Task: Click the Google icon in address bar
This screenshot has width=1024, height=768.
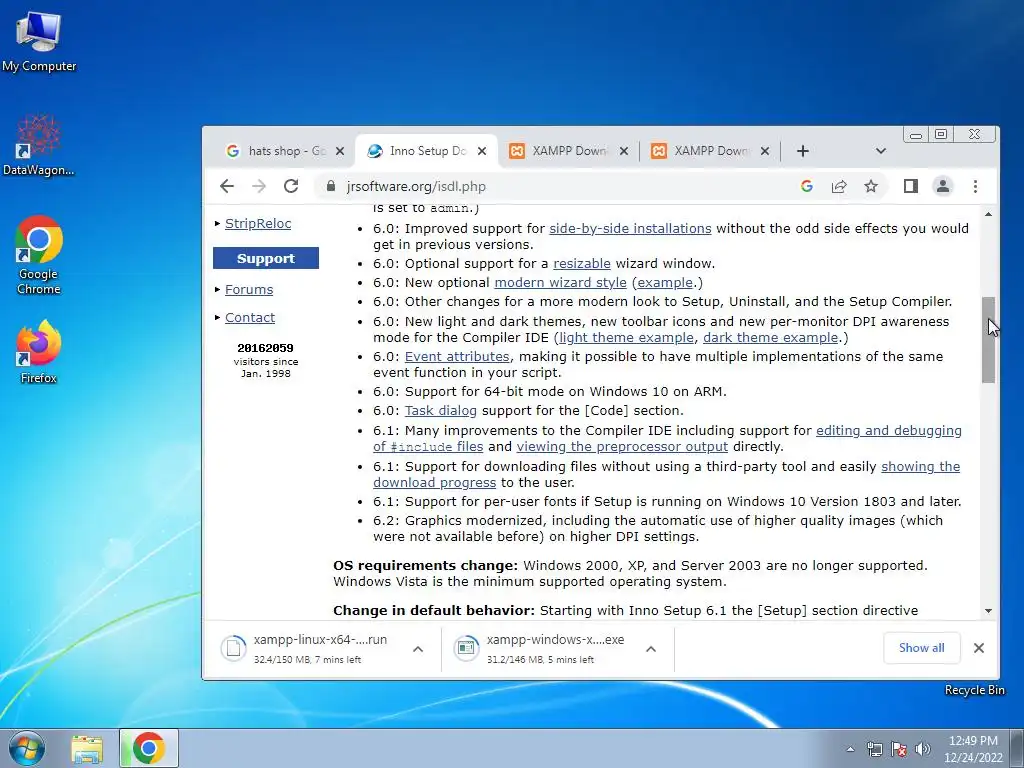Action: tap(807, 186)
